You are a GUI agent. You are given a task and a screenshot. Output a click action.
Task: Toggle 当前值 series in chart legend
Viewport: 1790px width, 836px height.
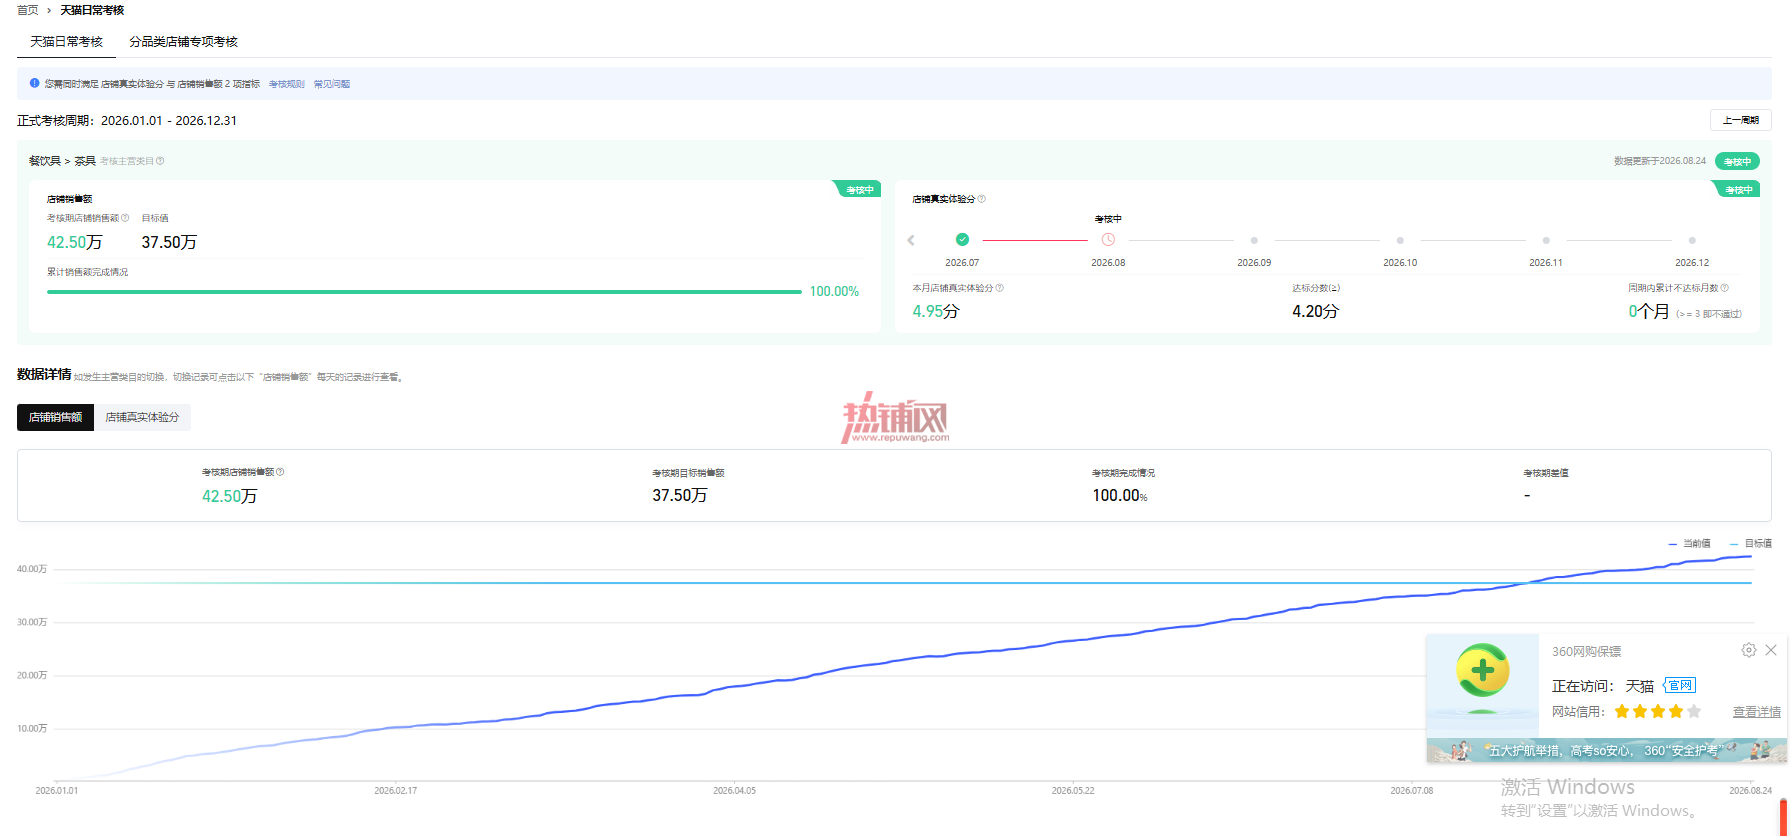pos(1690,544)
